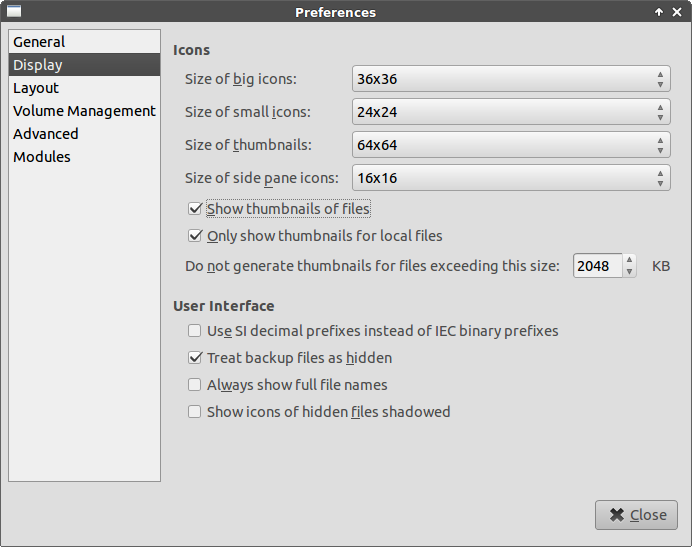
Task: Open the General preferences page
Action: [x=84, y=42]
